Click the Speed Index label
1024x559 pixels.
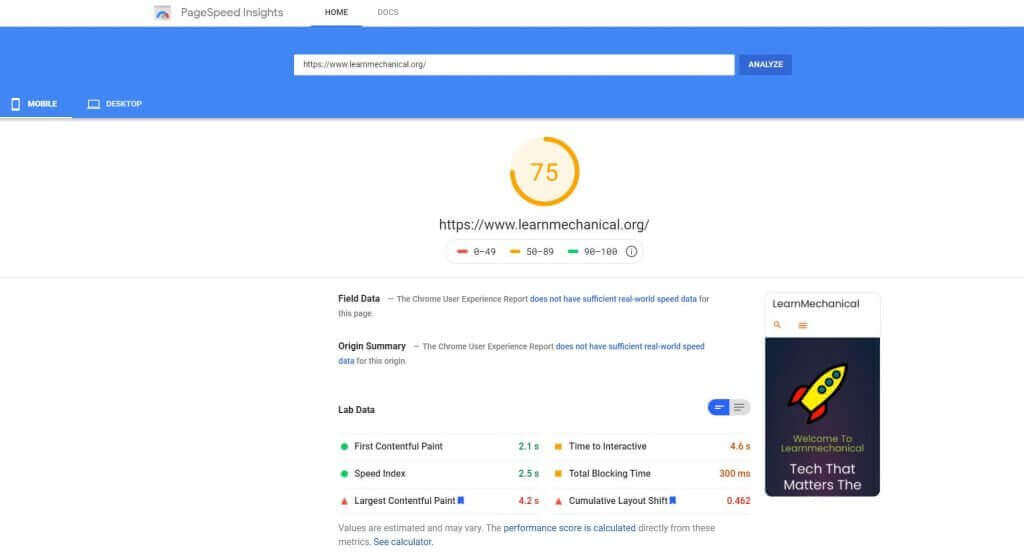click(379, 474)
